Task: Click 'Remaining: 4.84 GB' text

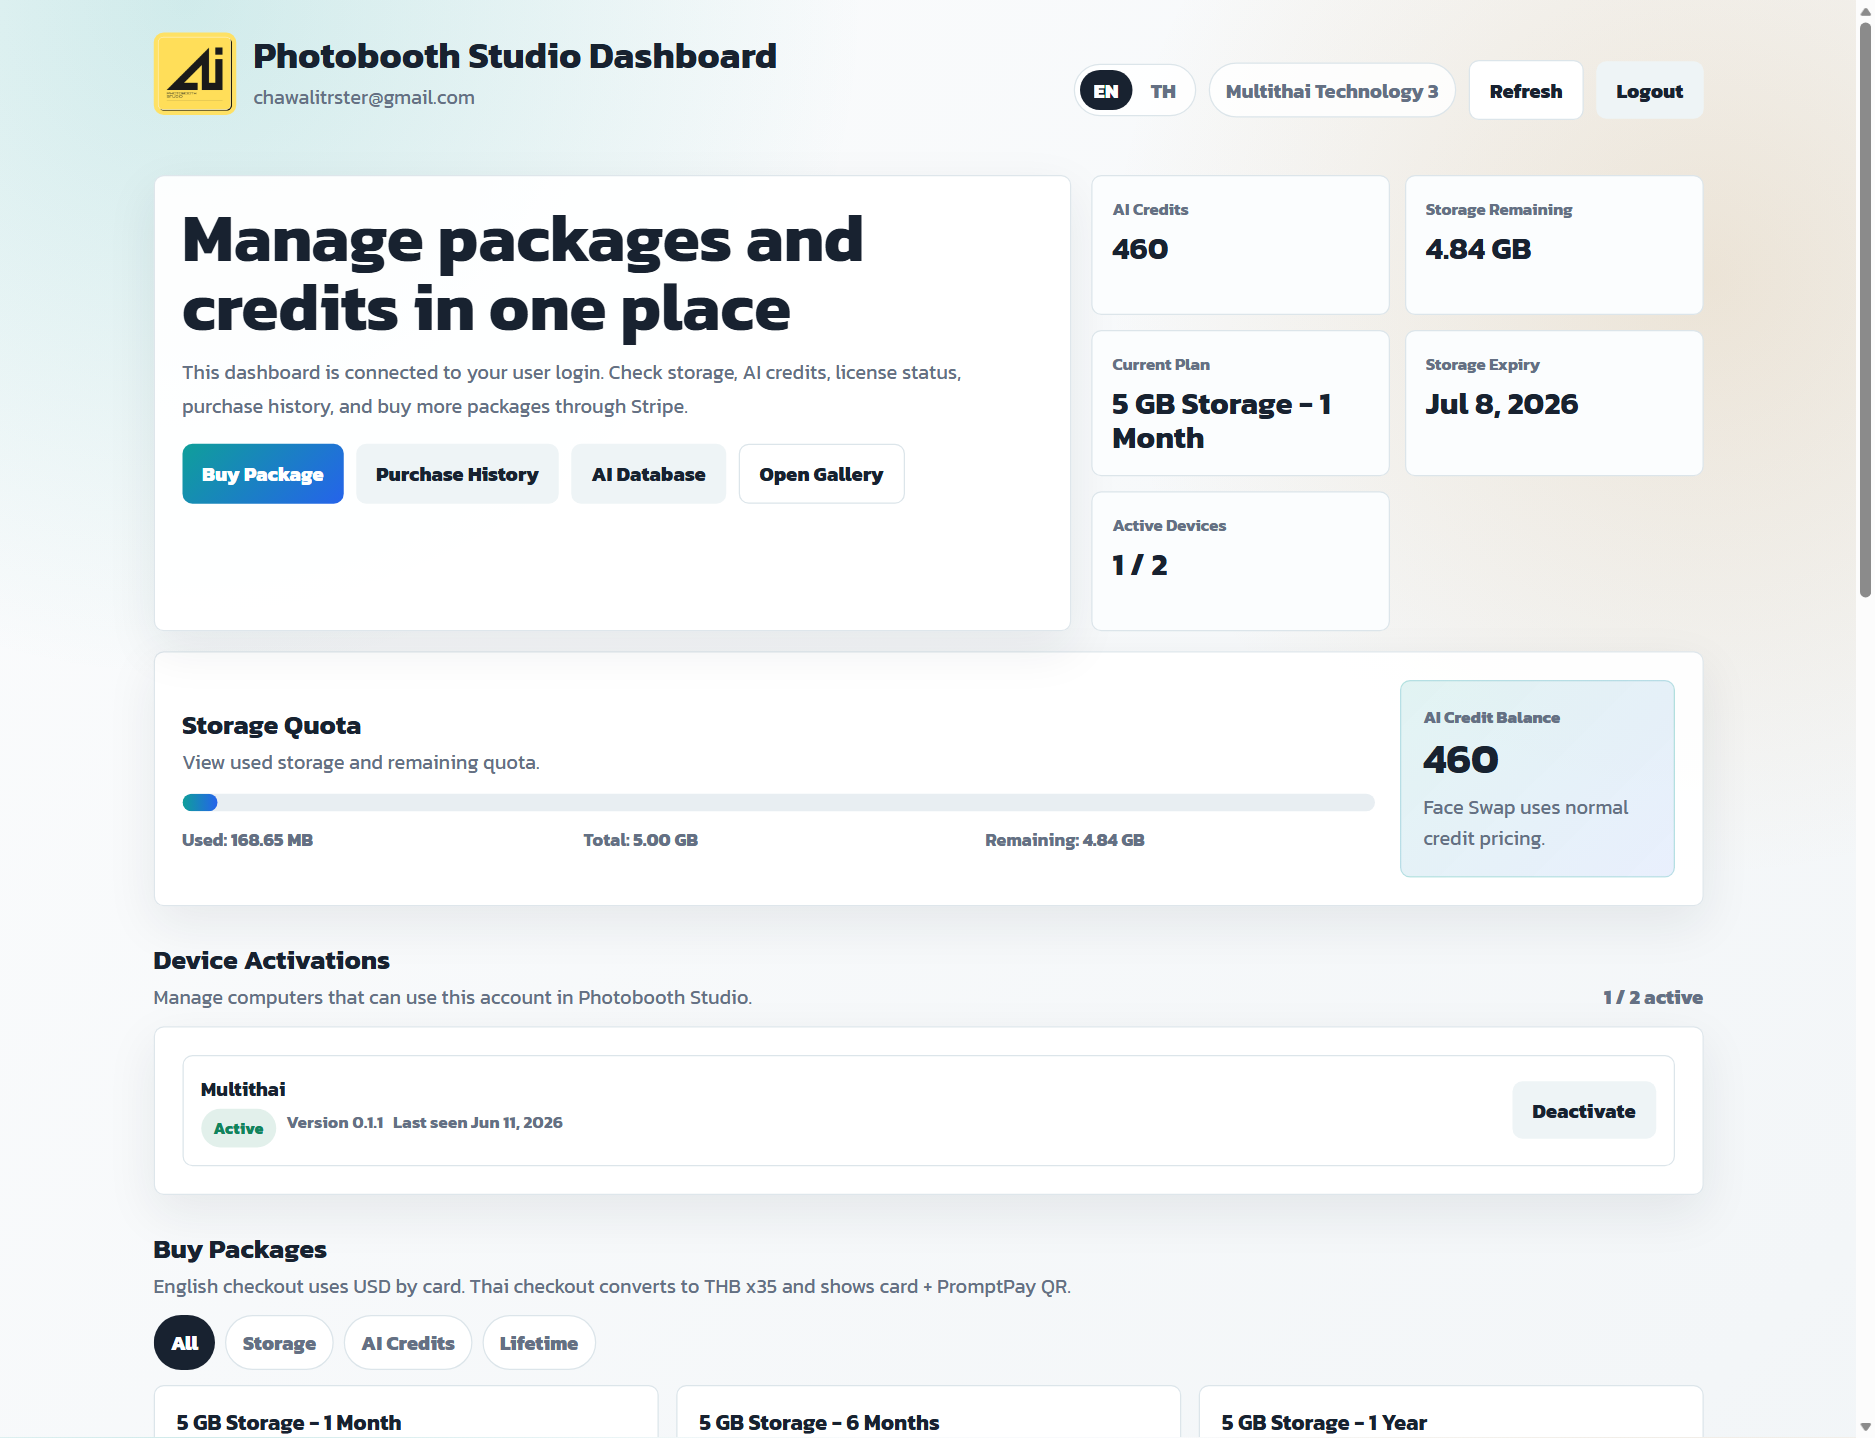Action: coord(1065,840)
